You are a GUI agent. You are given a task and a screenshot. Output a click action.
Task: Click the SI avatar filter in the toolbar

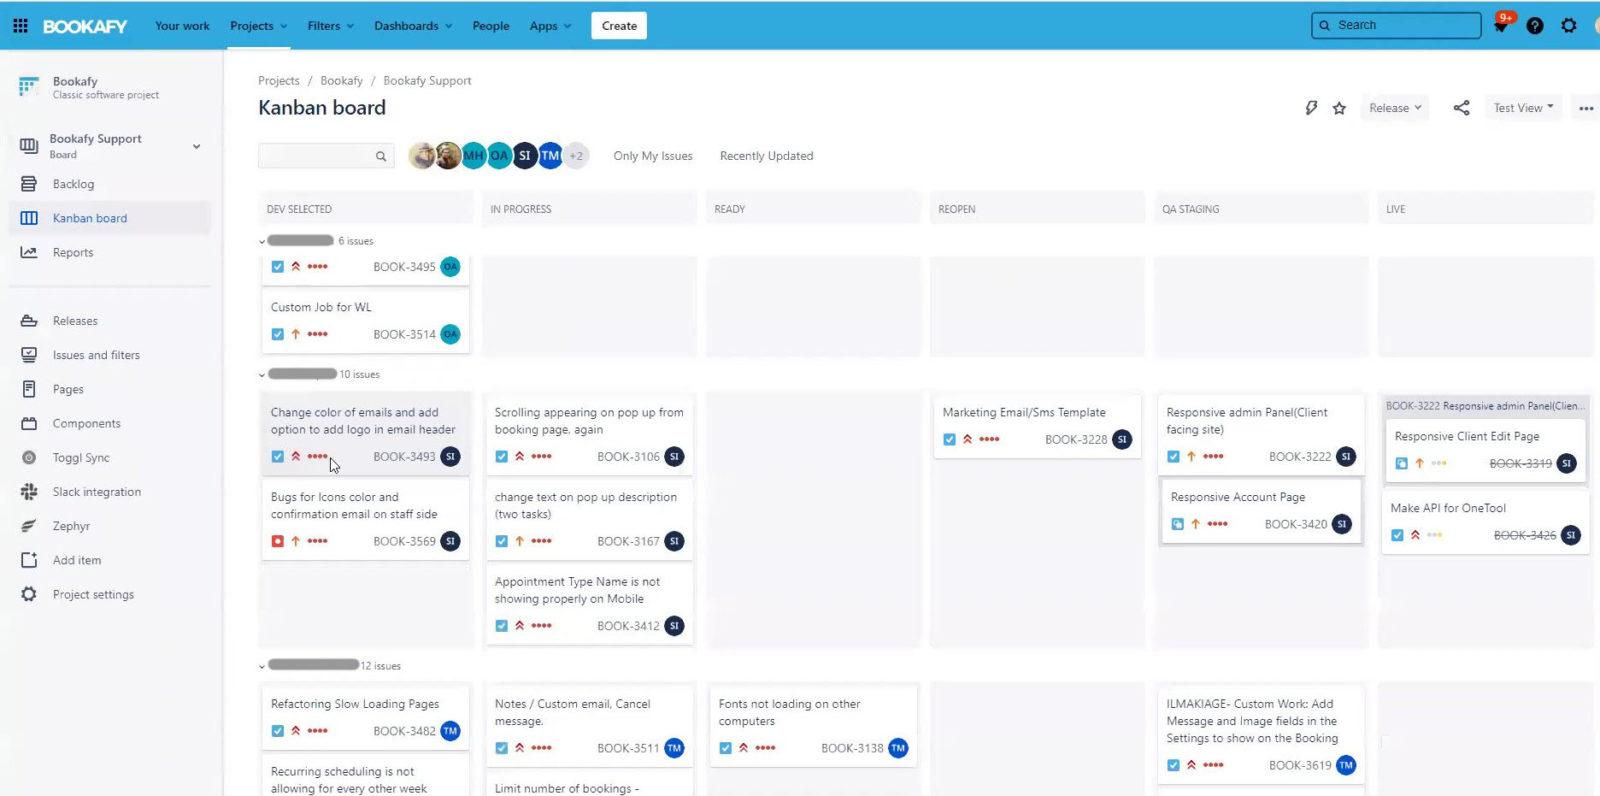click(x=525, y=156)
